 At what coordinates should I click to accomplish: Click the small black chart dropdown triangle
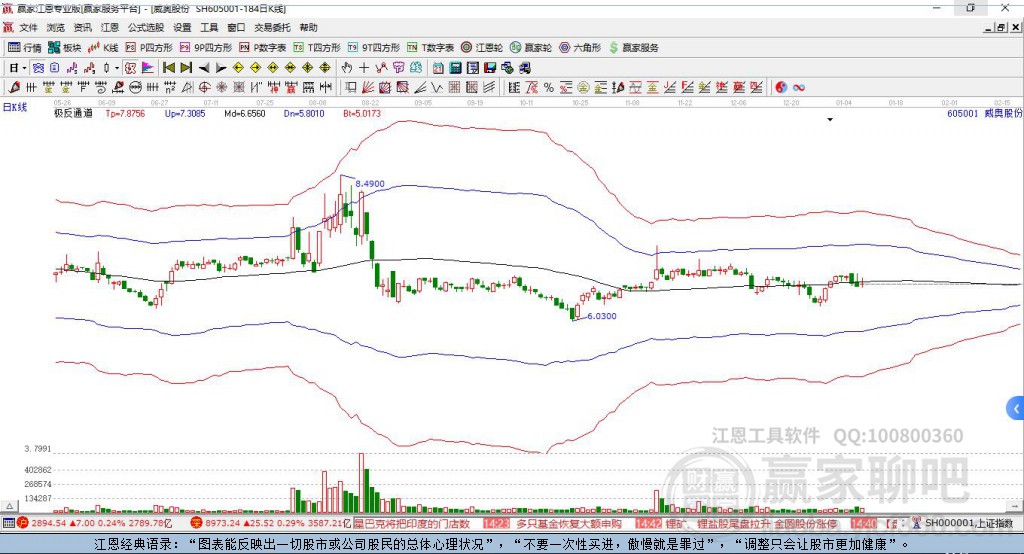(830, 120)
